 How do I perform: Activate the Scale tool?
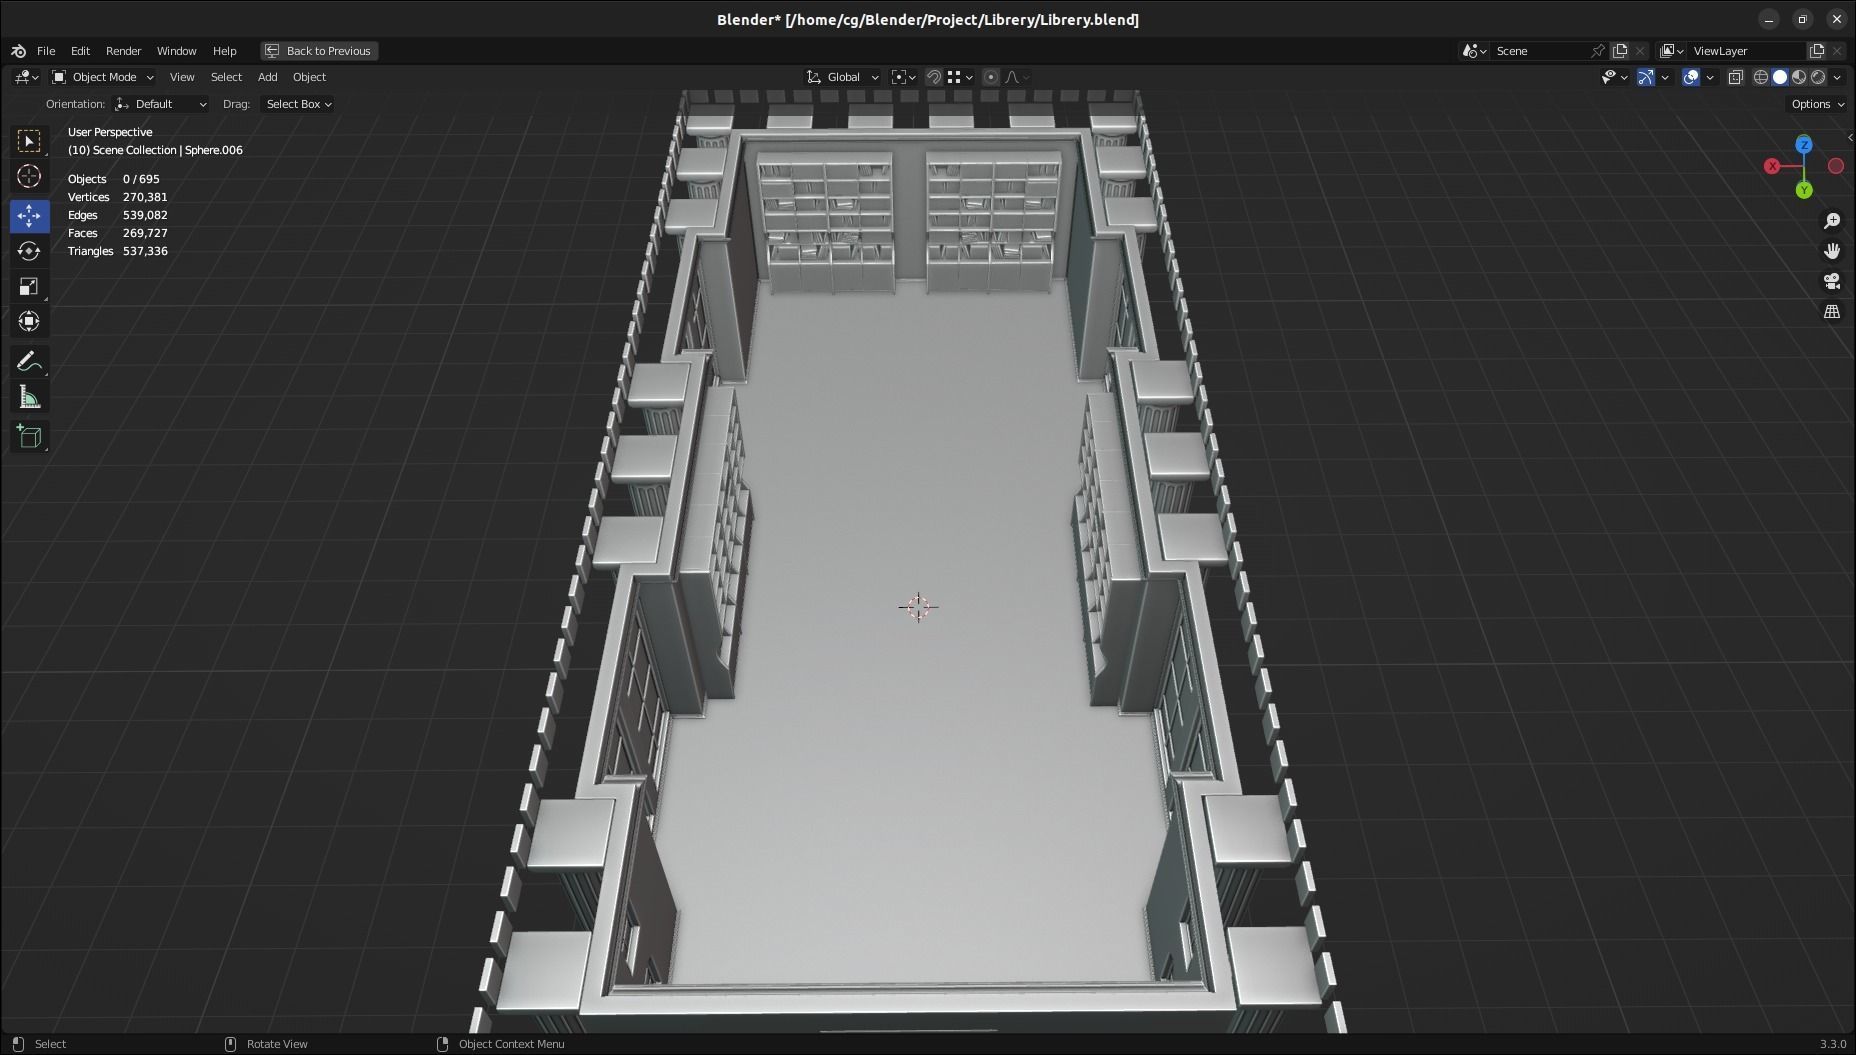coord(29,287)
